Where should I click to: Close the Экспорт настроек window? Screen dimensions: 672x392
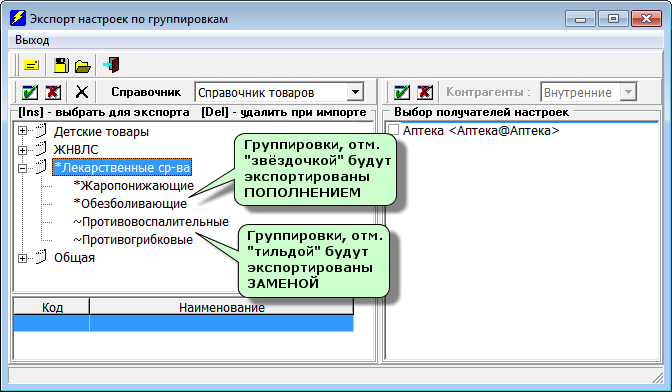[646, 19]
